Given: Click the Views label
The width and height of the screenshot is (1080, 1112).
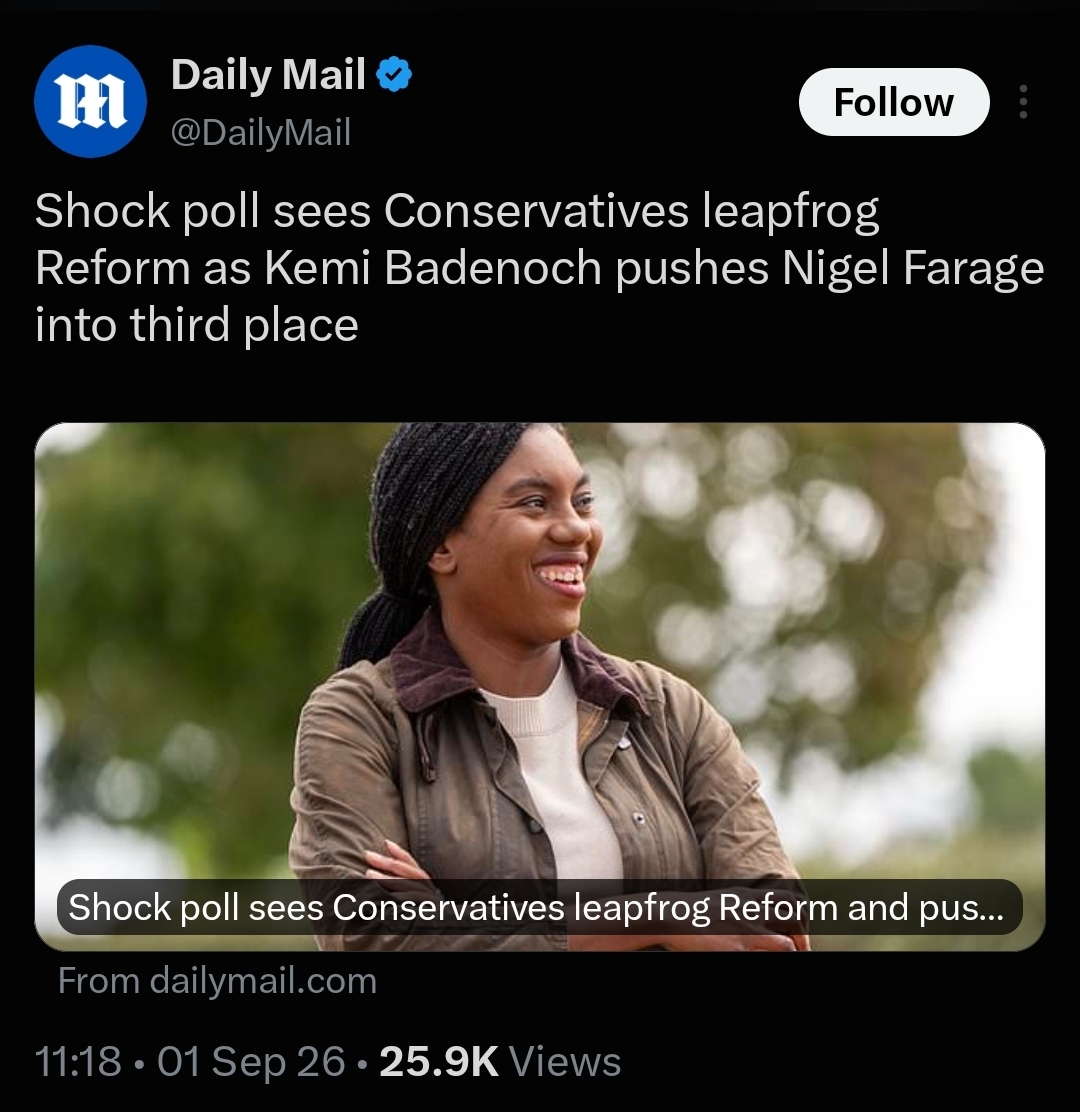Looking at the screenshot, I should pyautogui.click(x=565, y=1061).
